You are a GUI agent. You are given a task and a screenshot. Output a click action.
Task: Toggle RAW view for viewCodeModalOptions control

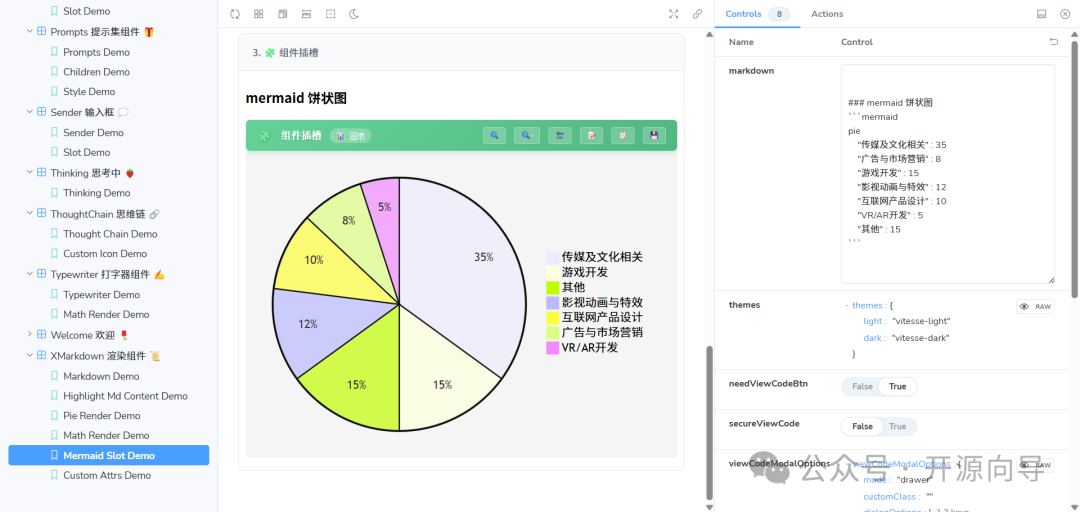[x=1035, y=466]
